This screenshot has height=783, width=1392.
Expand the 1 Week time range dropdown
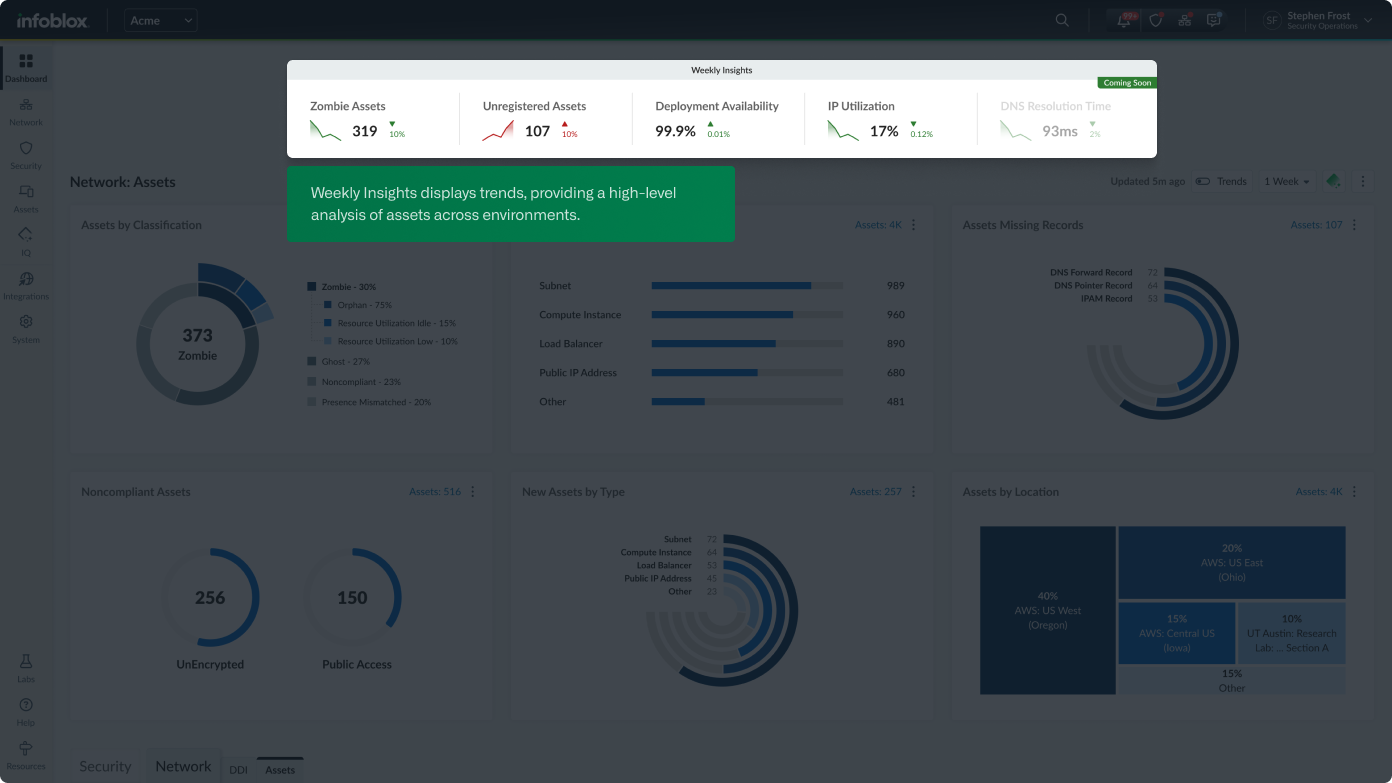tap(1286, 182)
